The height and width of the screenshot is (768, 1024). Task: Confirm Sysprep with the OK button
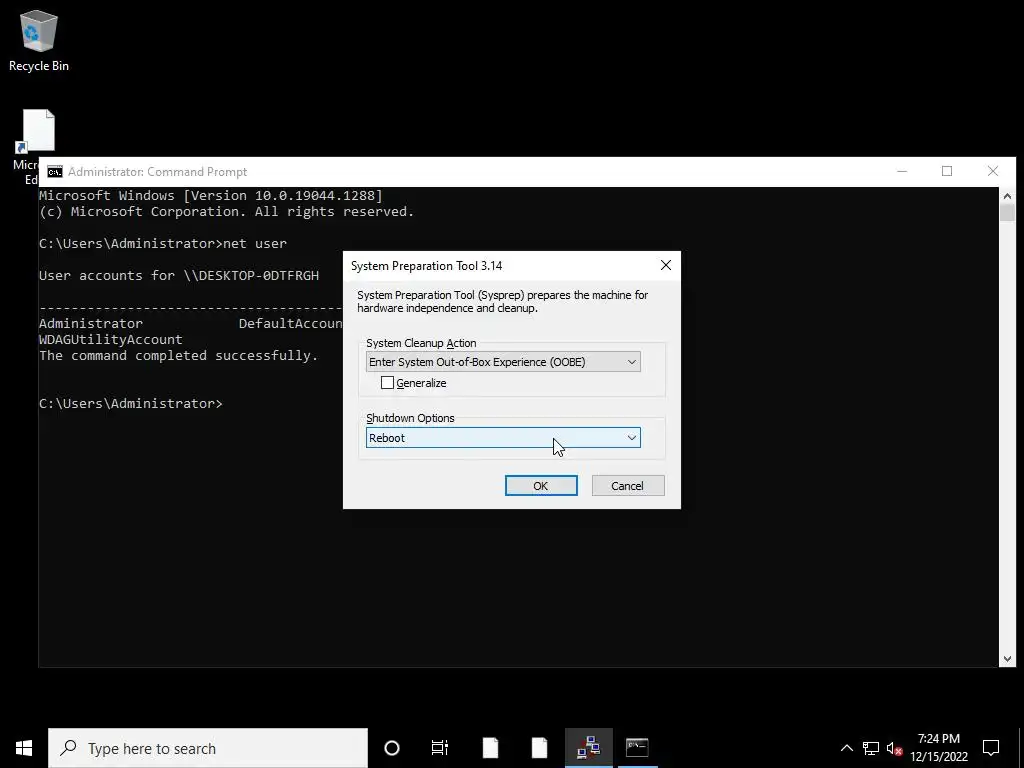coord(541,485)
